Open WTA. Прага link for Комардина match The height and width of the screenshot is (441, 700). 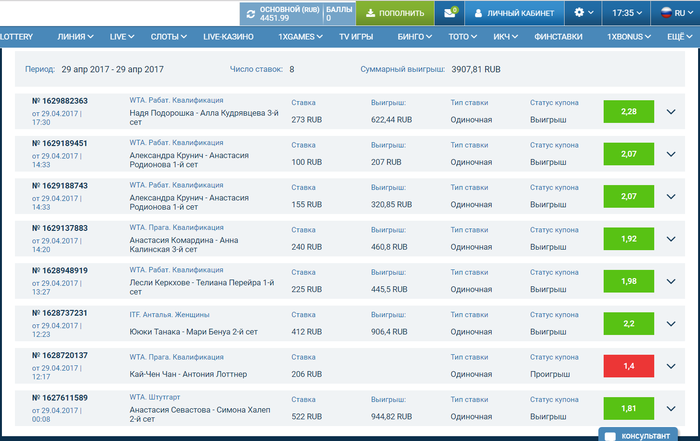click(x=176, y=228)
